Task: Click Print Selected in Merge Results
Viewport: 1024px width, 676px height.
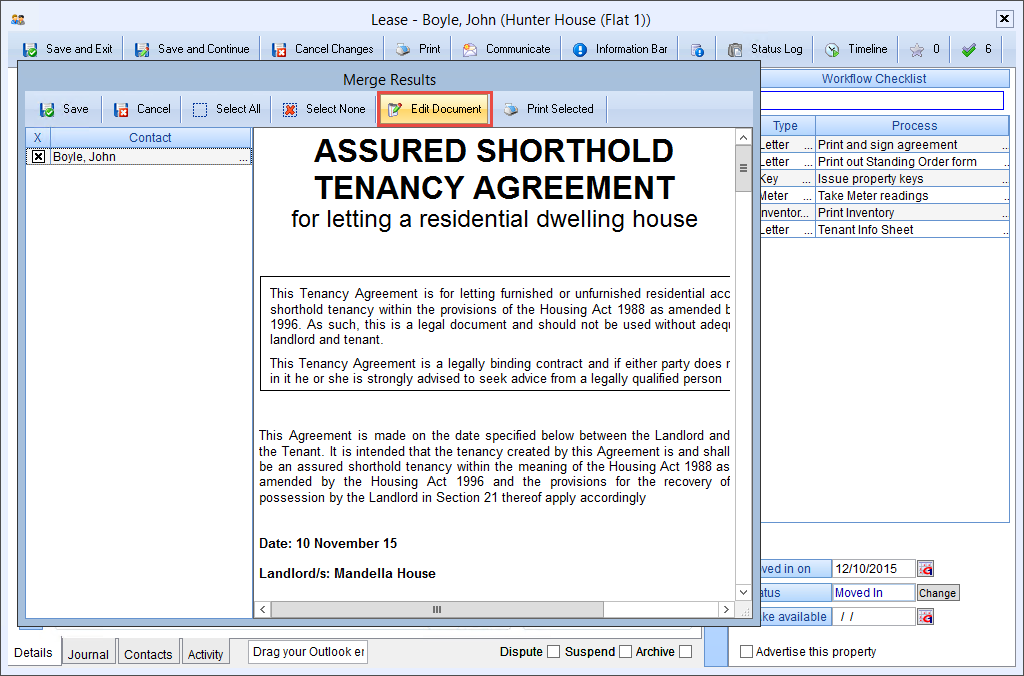Action: click(x=550, y=109)
